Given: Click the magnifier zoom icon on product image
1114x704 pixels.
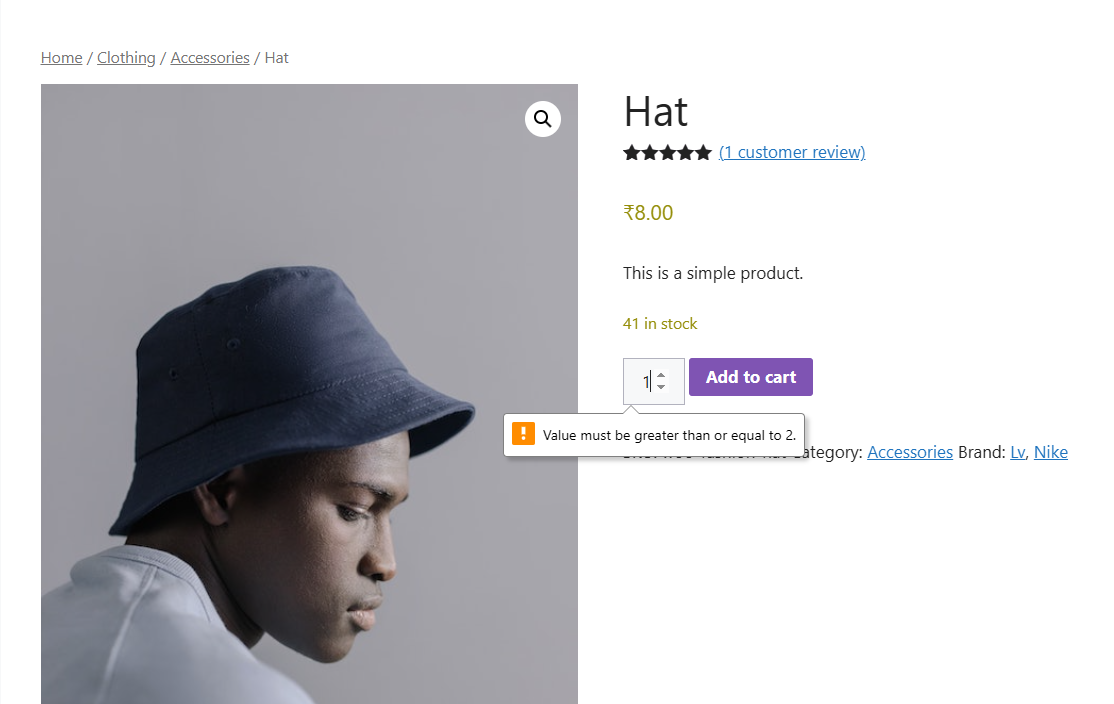Looking at the screenshot, I should point(542,119).
